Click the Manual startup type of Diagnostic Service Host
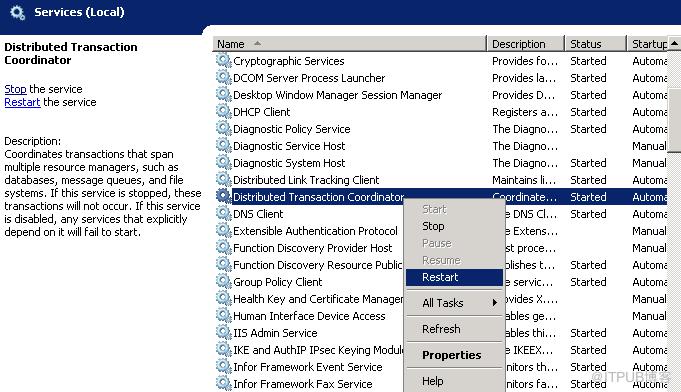 pos(649,146)
